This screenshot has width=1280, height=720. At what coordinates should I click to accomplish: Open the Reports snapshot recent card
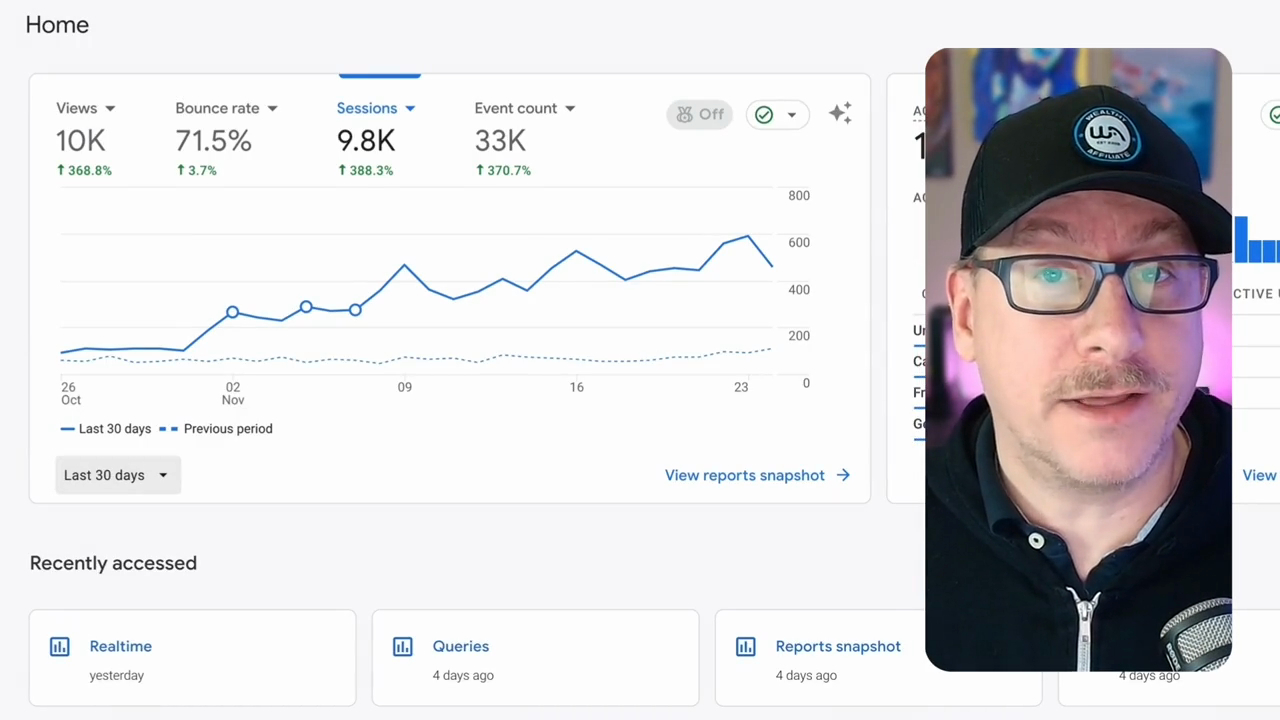838,646
